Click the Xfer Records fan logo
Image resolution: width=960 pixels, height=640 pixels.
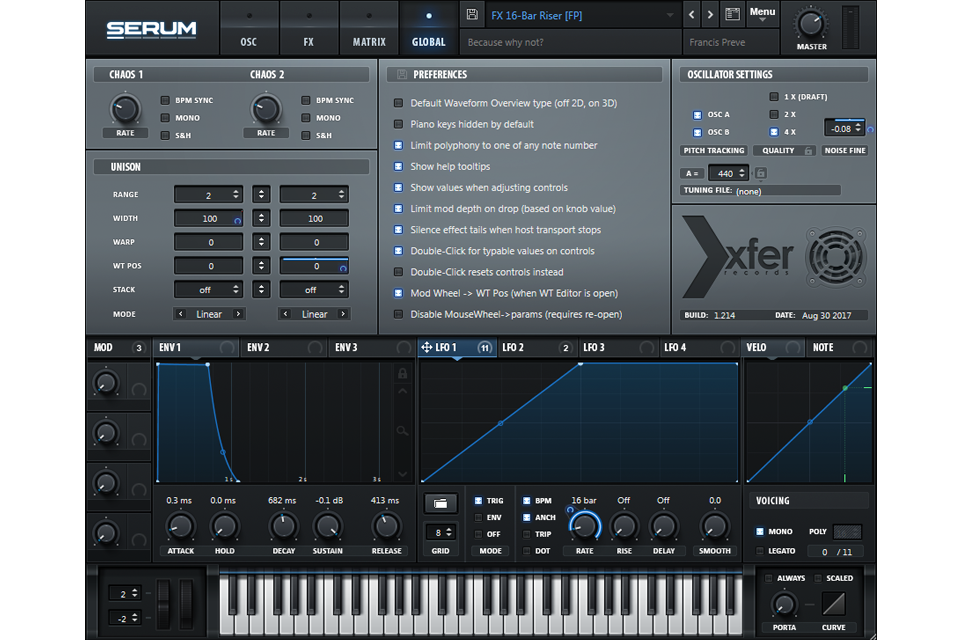point(838,257)
